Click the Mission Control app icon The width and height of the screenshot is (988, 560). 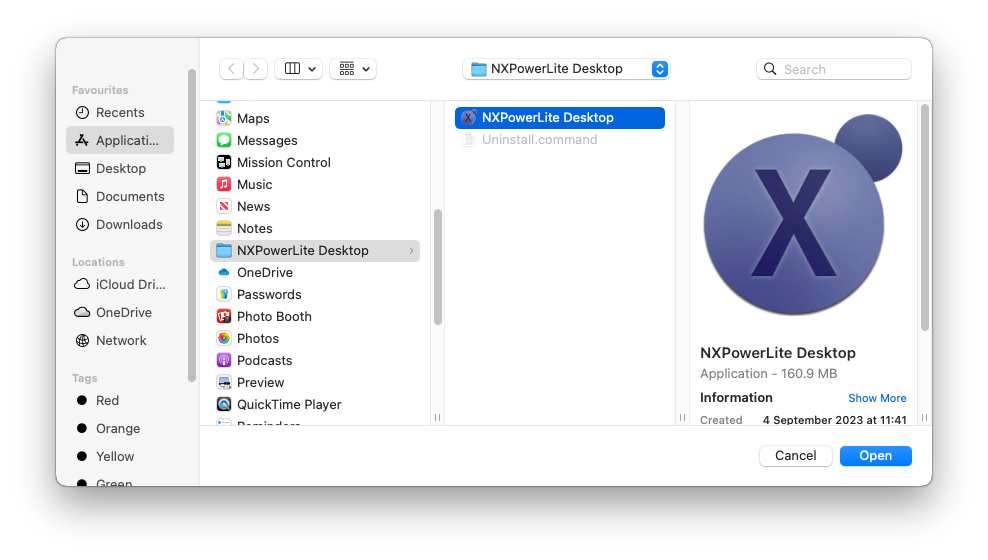tap(224, 163)
